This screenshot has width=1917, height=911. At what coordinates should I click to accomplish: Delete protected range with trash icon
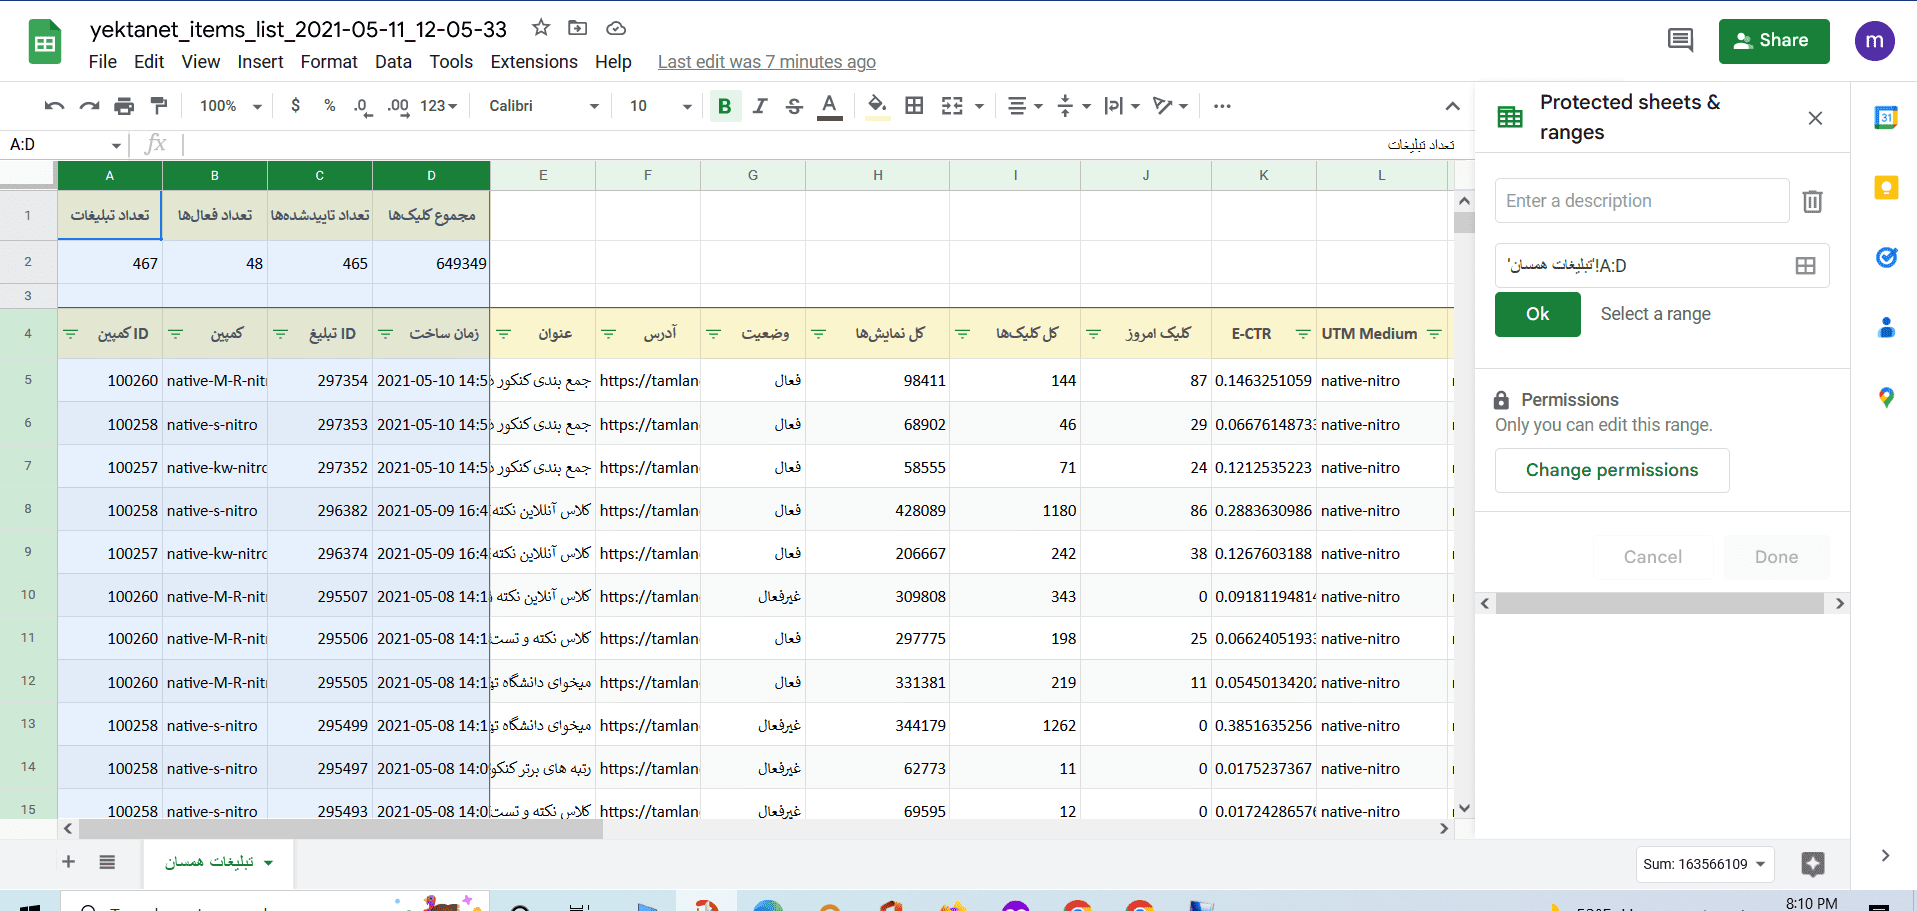[1812, 201]
